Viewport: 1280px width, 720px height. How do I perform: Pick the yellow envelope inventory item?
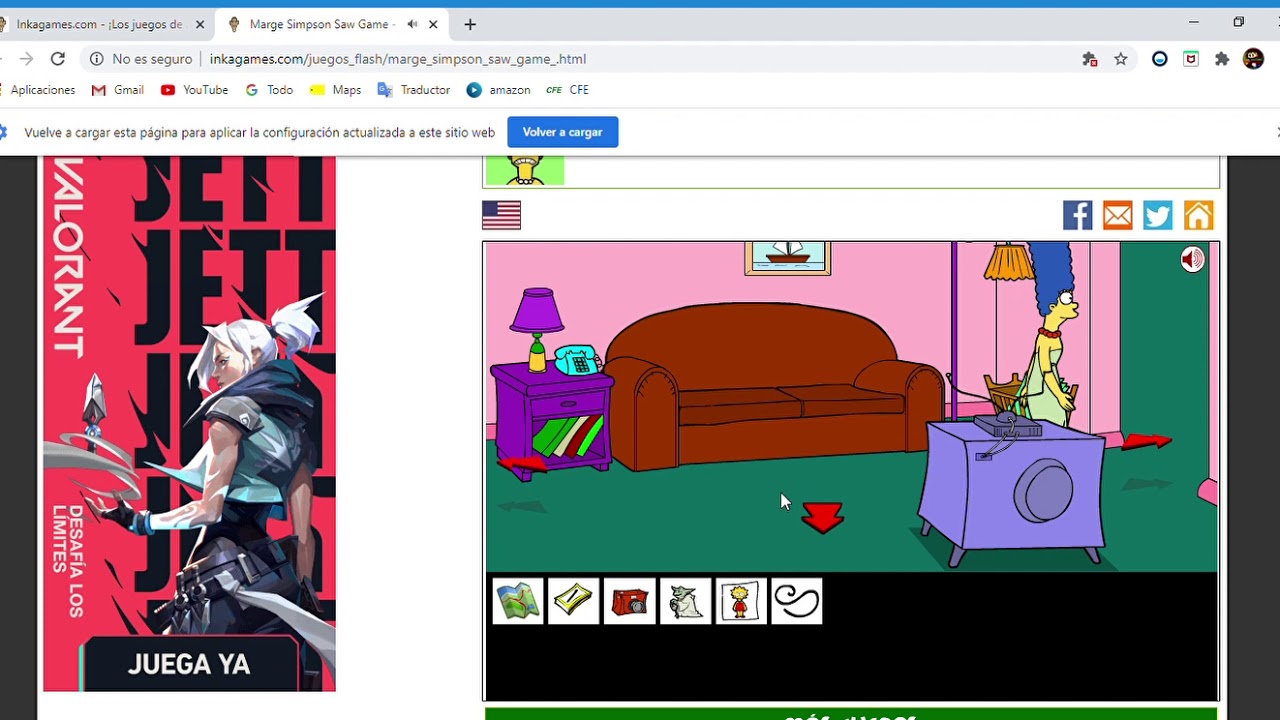point(574,601)
